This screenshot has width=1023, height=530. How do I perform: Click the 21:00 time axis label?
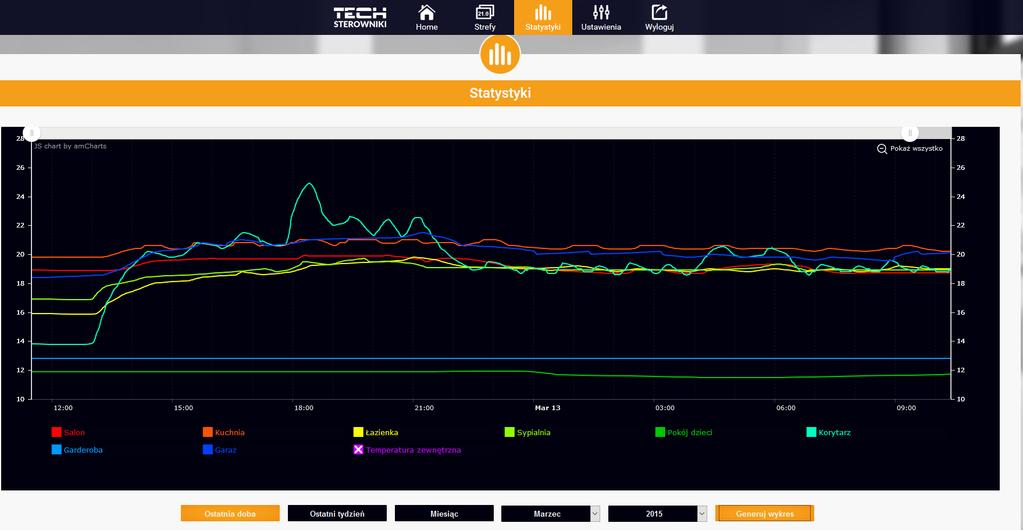pos(424,408)
